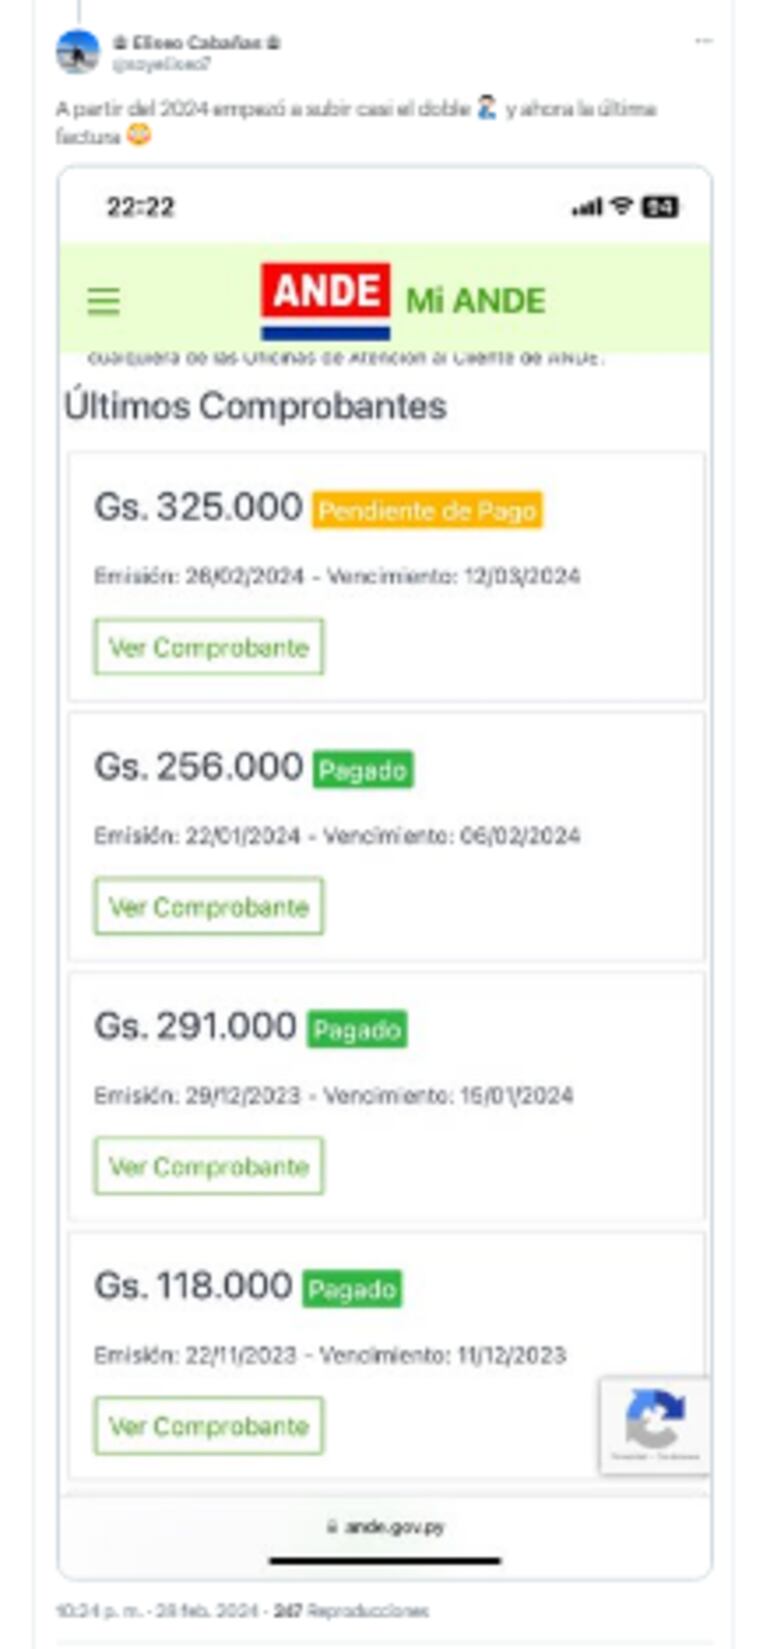
Task: Click Eliseo Cabañas profile avatar
Action: coord(78,52)
